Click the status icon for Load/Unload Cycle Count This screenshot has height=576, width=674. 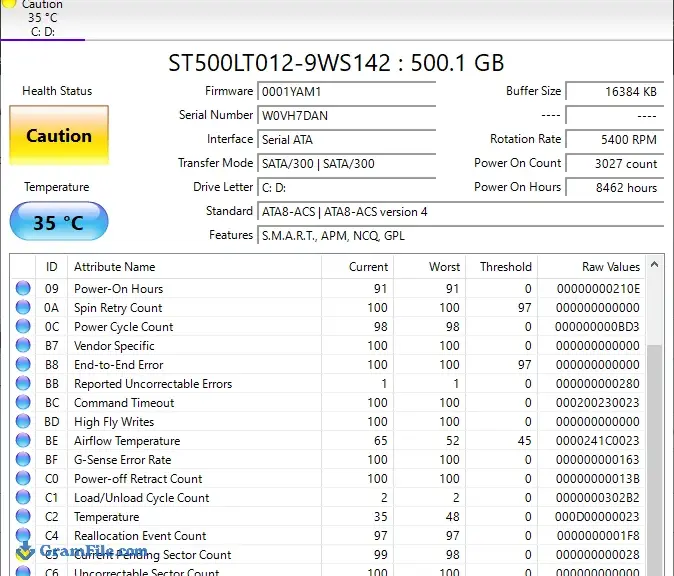pyautogui.click(x=23, y=497)
